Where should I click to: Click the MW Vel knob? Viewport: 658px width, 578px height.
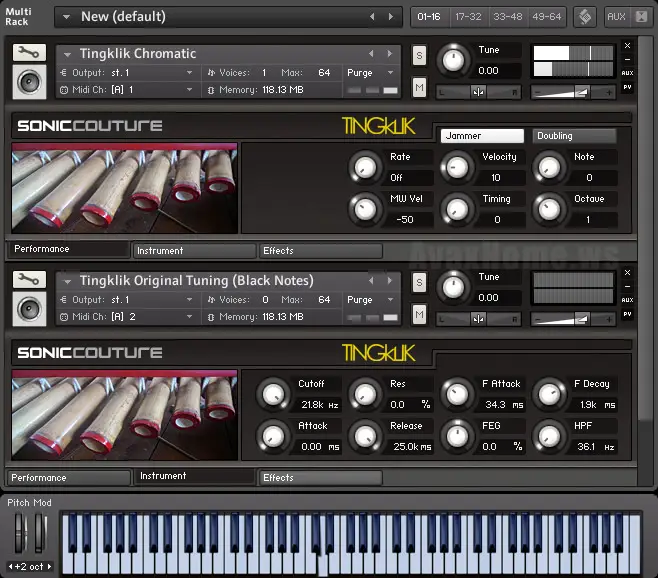[365, 209]
